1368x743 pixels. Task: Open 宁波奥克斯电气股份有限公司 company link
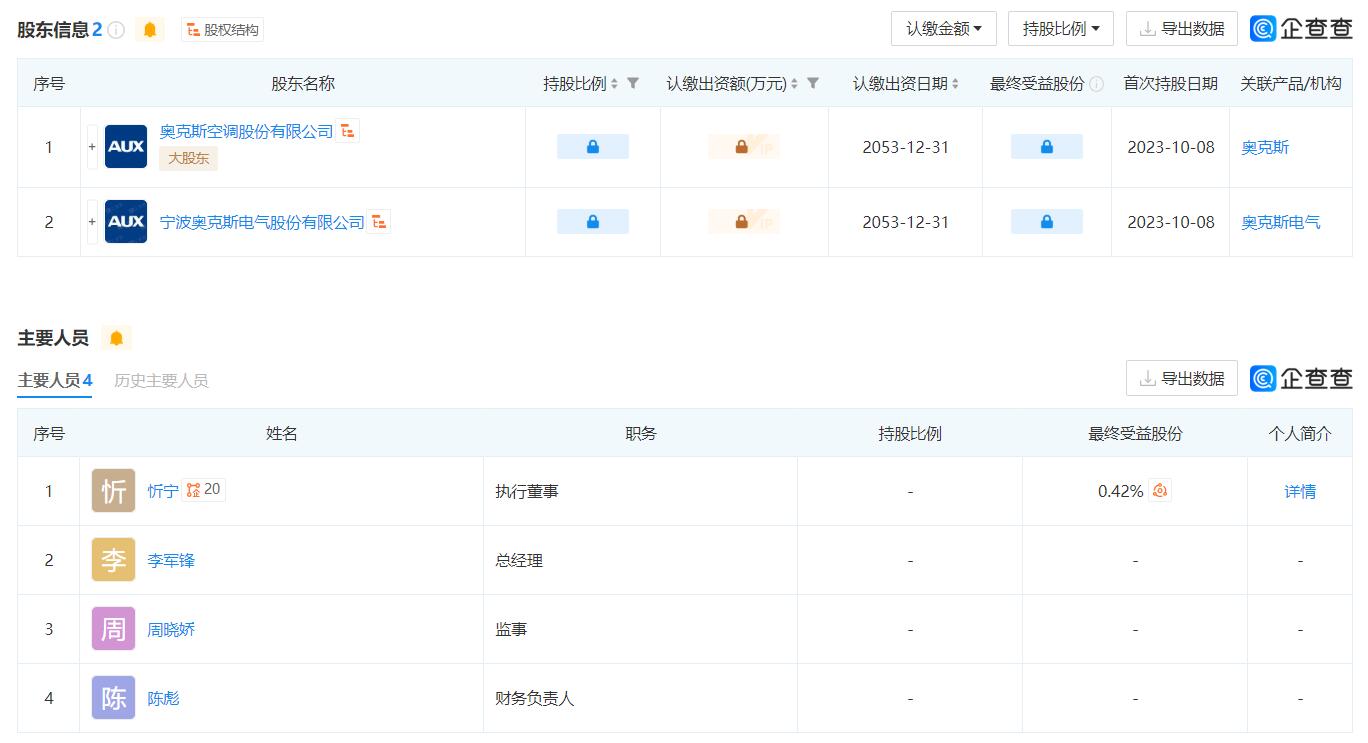pyautogui.click(x=262, y=222)
